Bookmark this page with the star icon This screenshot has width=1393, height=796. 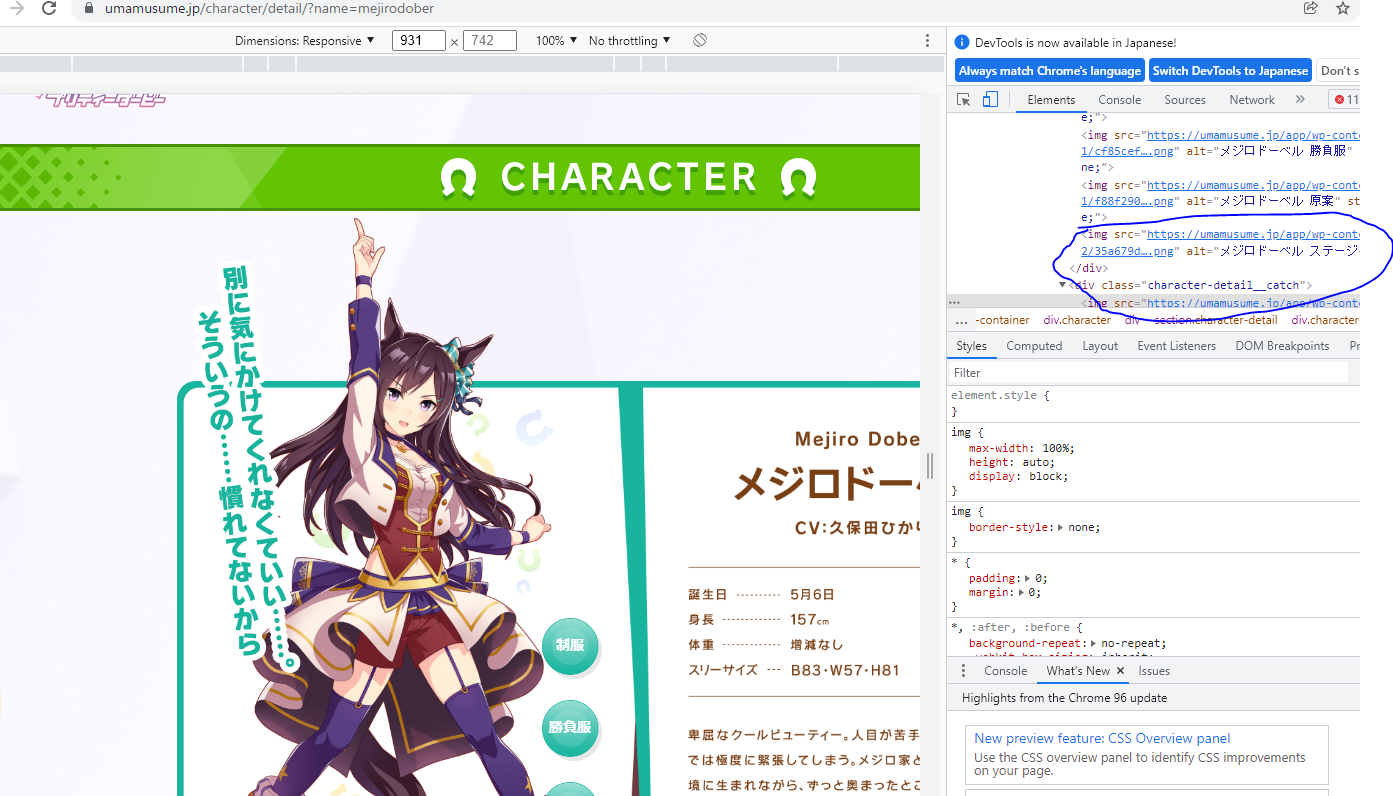[x=1343, y=8]
